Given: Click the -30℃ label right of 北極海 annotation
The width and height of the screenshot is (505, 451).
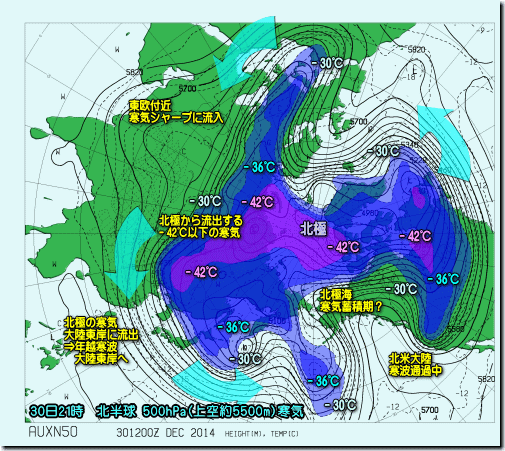Looking at the screenshot, I should [401, 289].
